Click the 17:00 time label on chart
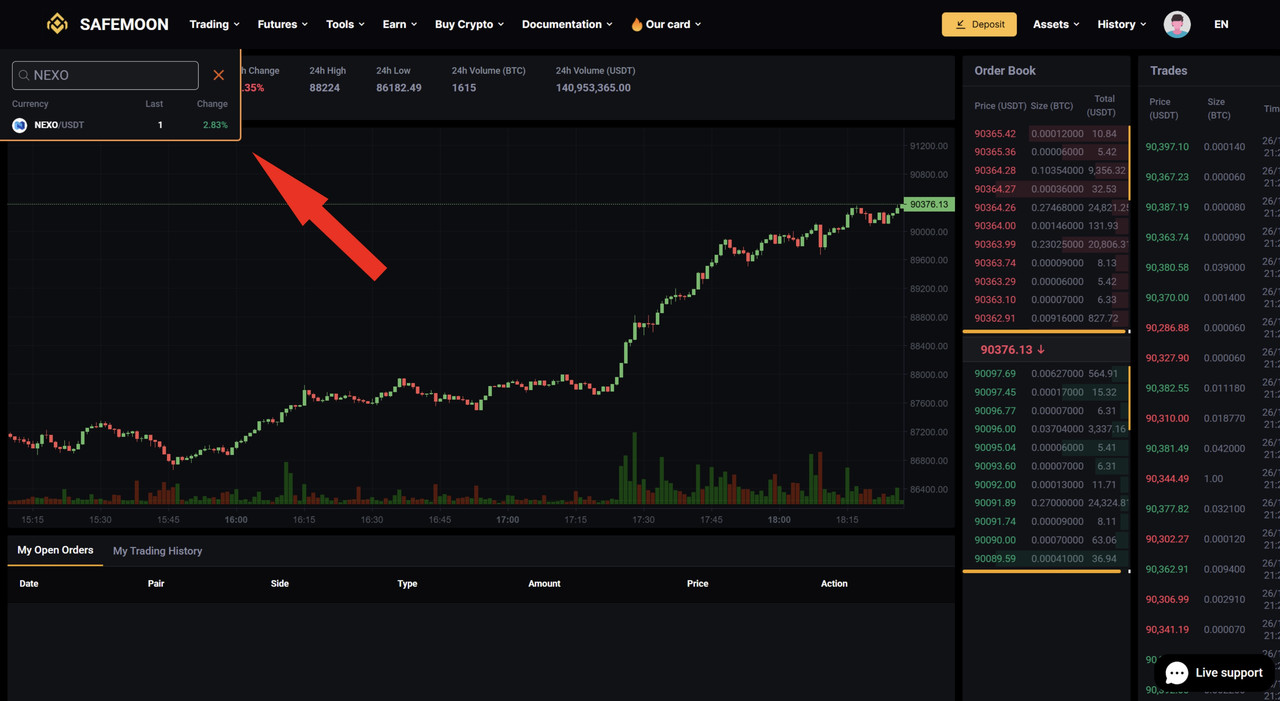1280x701 pixels. pos(508,520)
